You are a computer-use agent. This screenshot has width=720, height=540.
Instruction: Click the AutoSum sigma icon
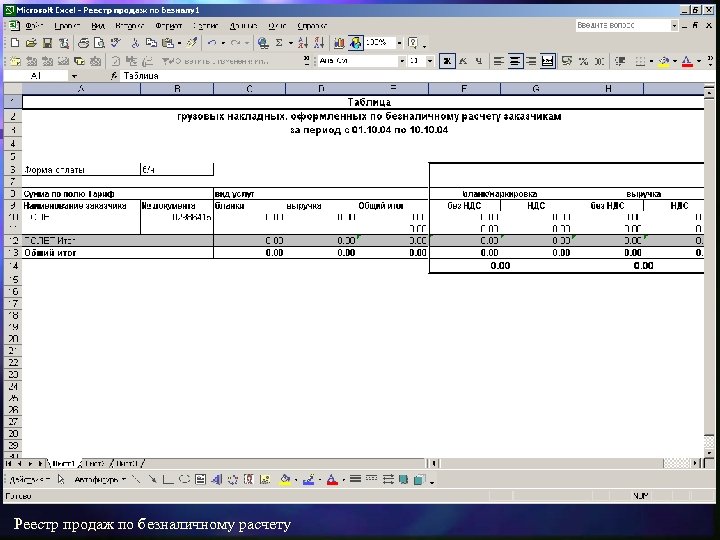279,43
